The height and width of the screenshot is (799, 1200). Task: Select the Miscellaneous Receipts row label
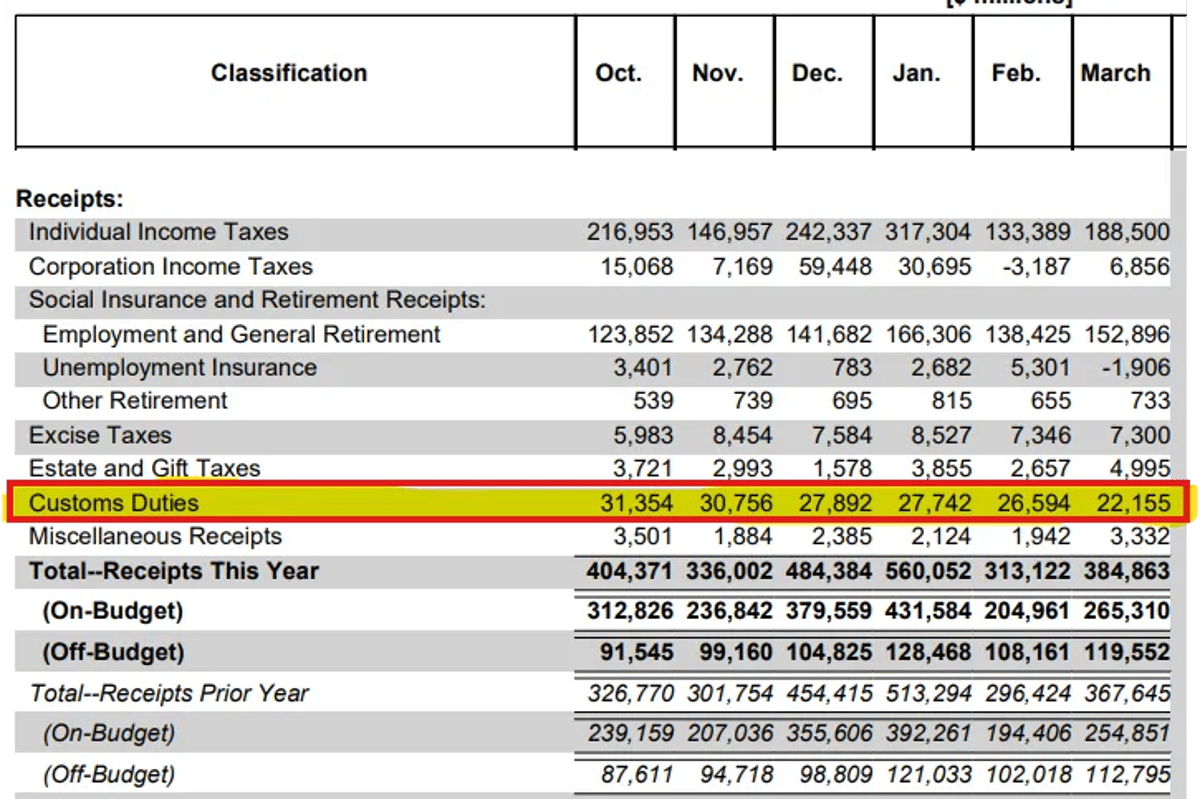[156, 536]
